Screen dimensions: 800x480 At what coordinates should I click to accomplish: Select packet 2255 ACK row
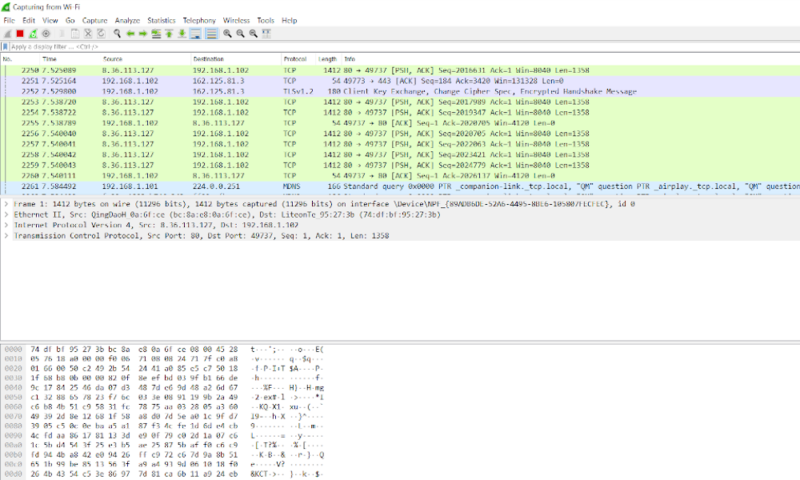[400, 123]
